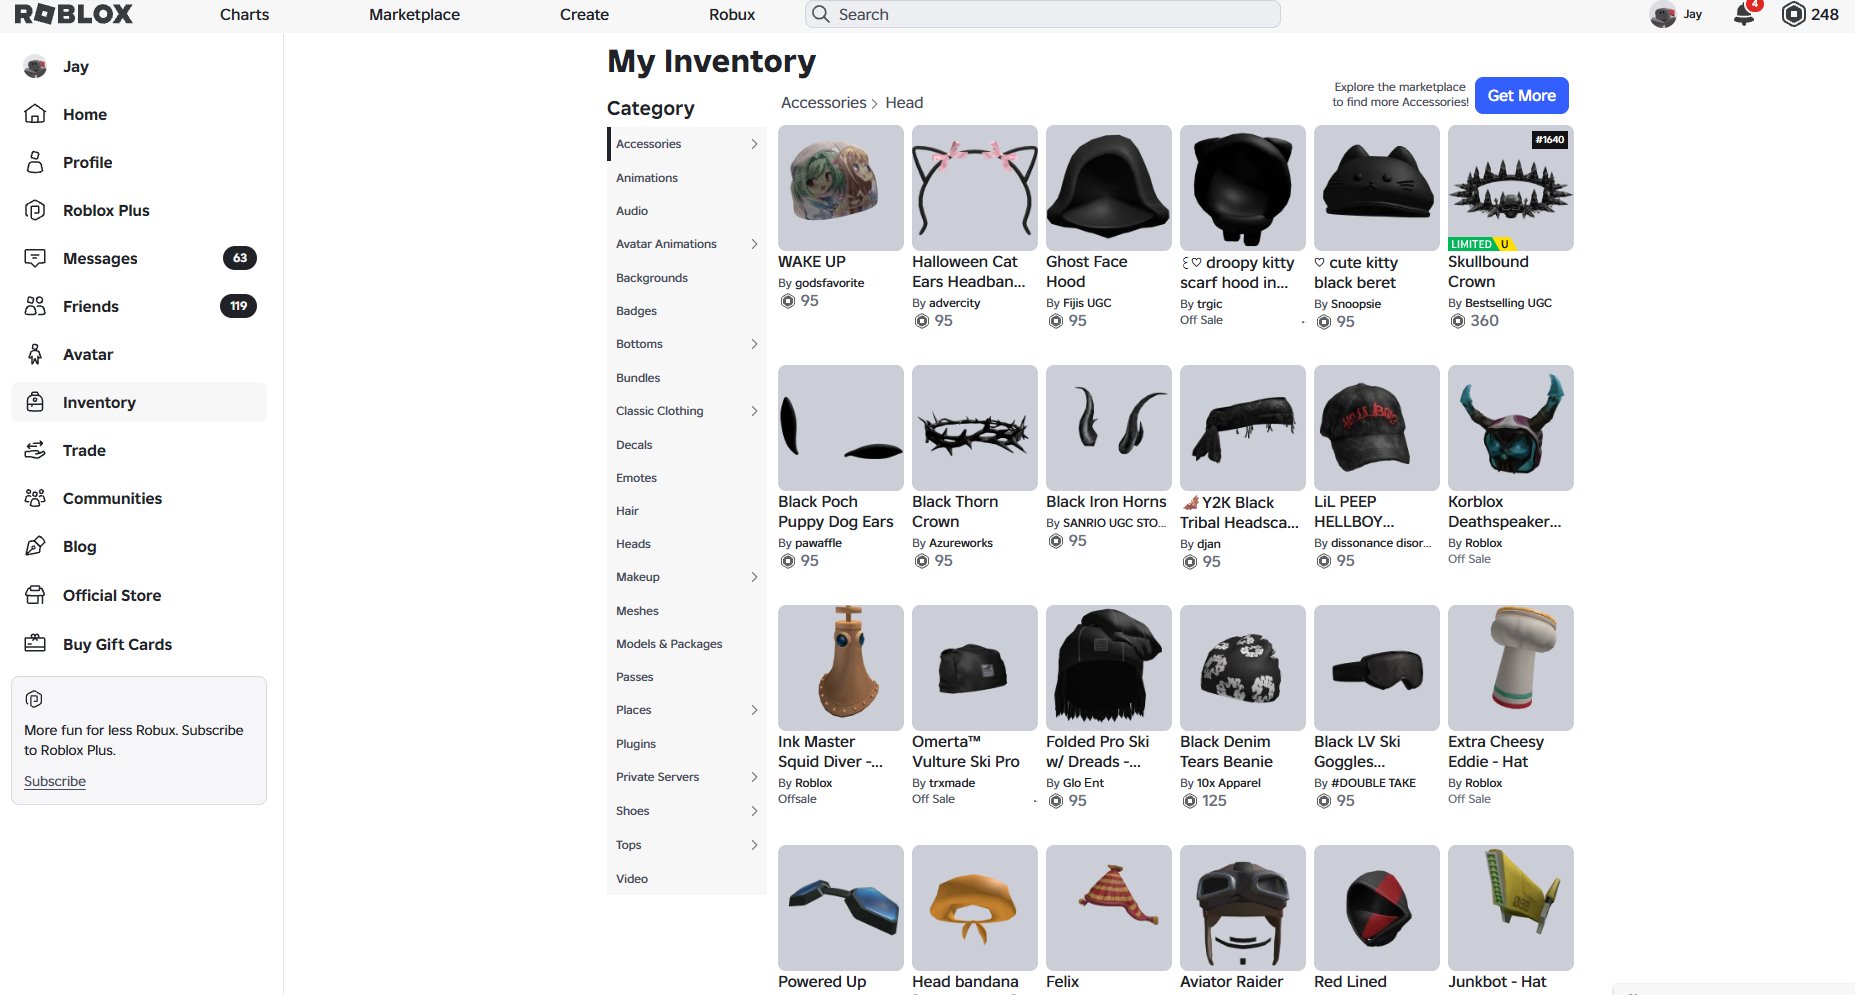
Task: Follow the Subscribe link
Action: click(55, 781)
